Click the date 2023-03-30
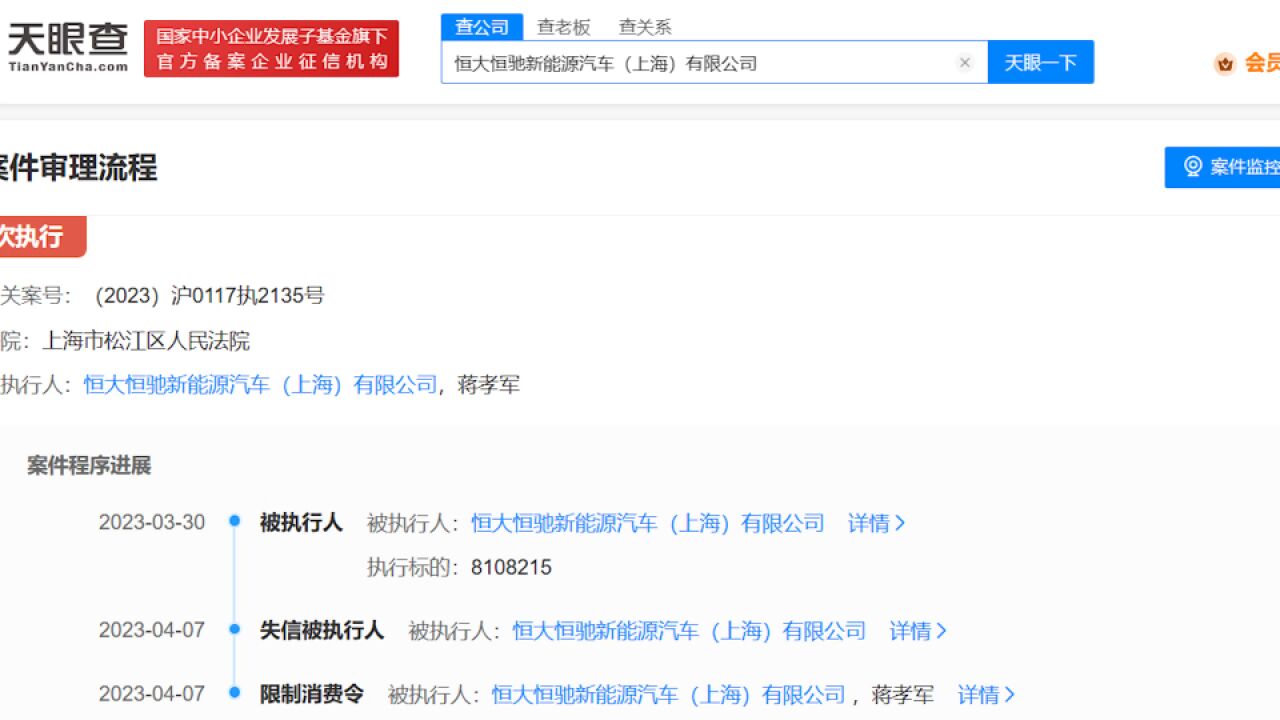The height and width of the screenshot is (720, 1280). [152, 522]
